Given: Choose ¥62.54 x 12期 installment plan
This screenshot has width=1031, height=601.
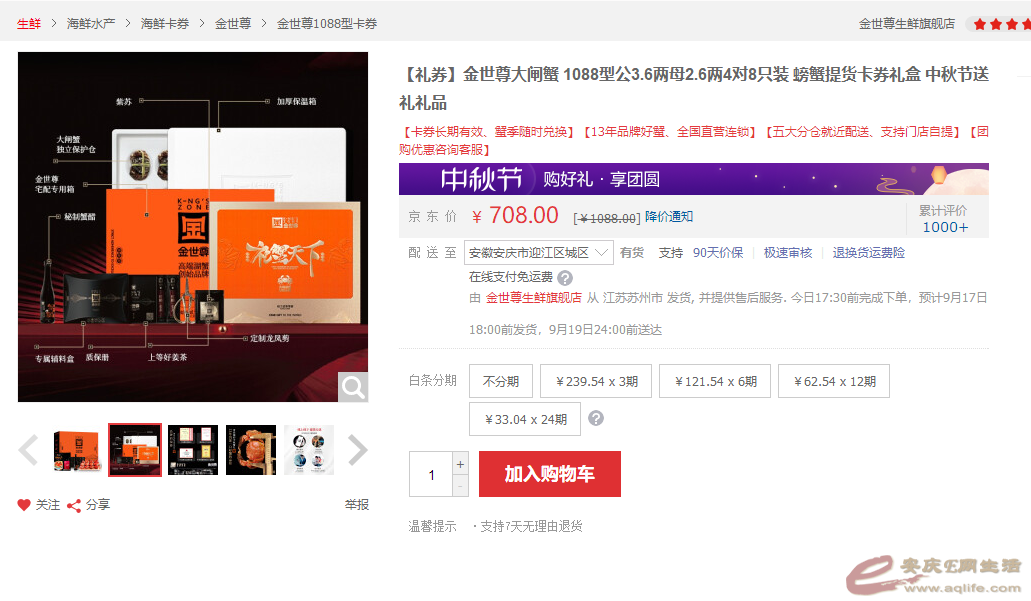Looking at the screenshot, I should [834, 381].
